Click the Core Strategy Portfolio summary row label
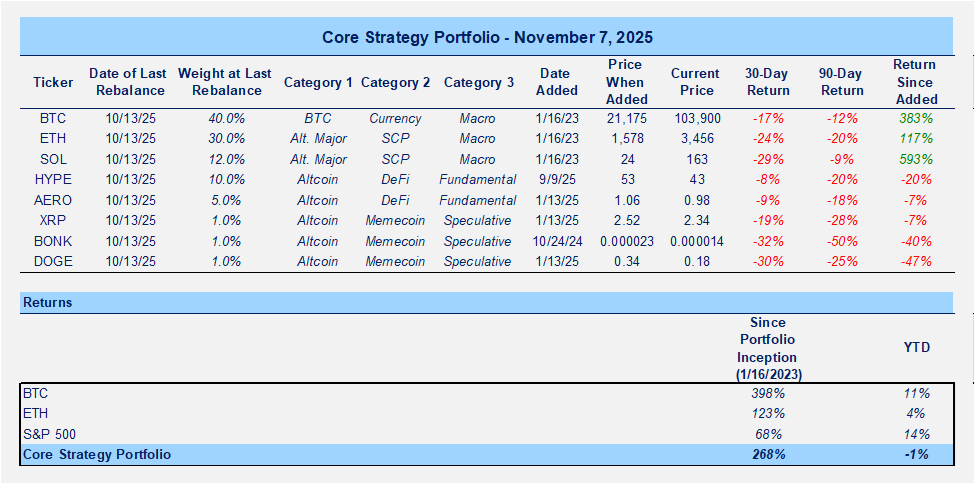The image size is (975, 484). point(96,454)
